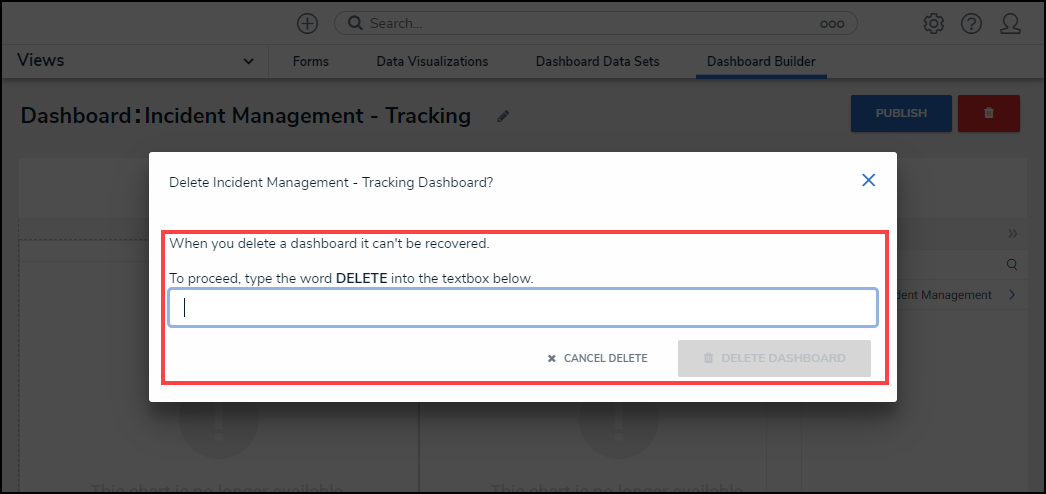This screenshot has width=1046, height=494.
Task: Click the Delete Dashboard button
Action: (774, 358)
